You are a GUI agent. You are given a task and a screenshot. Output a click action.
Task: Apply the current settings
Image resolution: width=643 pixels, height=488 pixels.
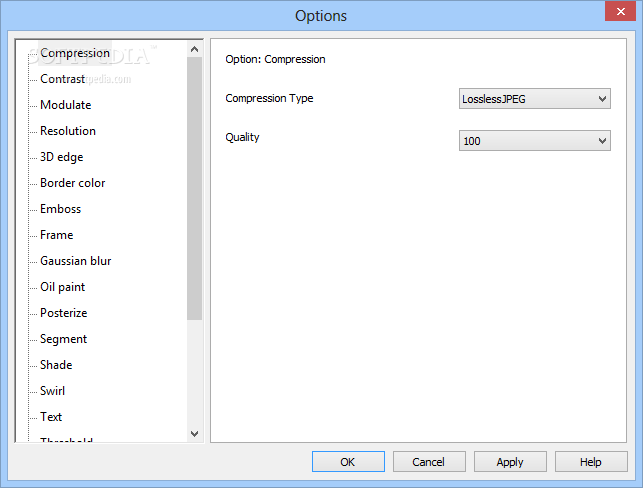click(510, 462)
